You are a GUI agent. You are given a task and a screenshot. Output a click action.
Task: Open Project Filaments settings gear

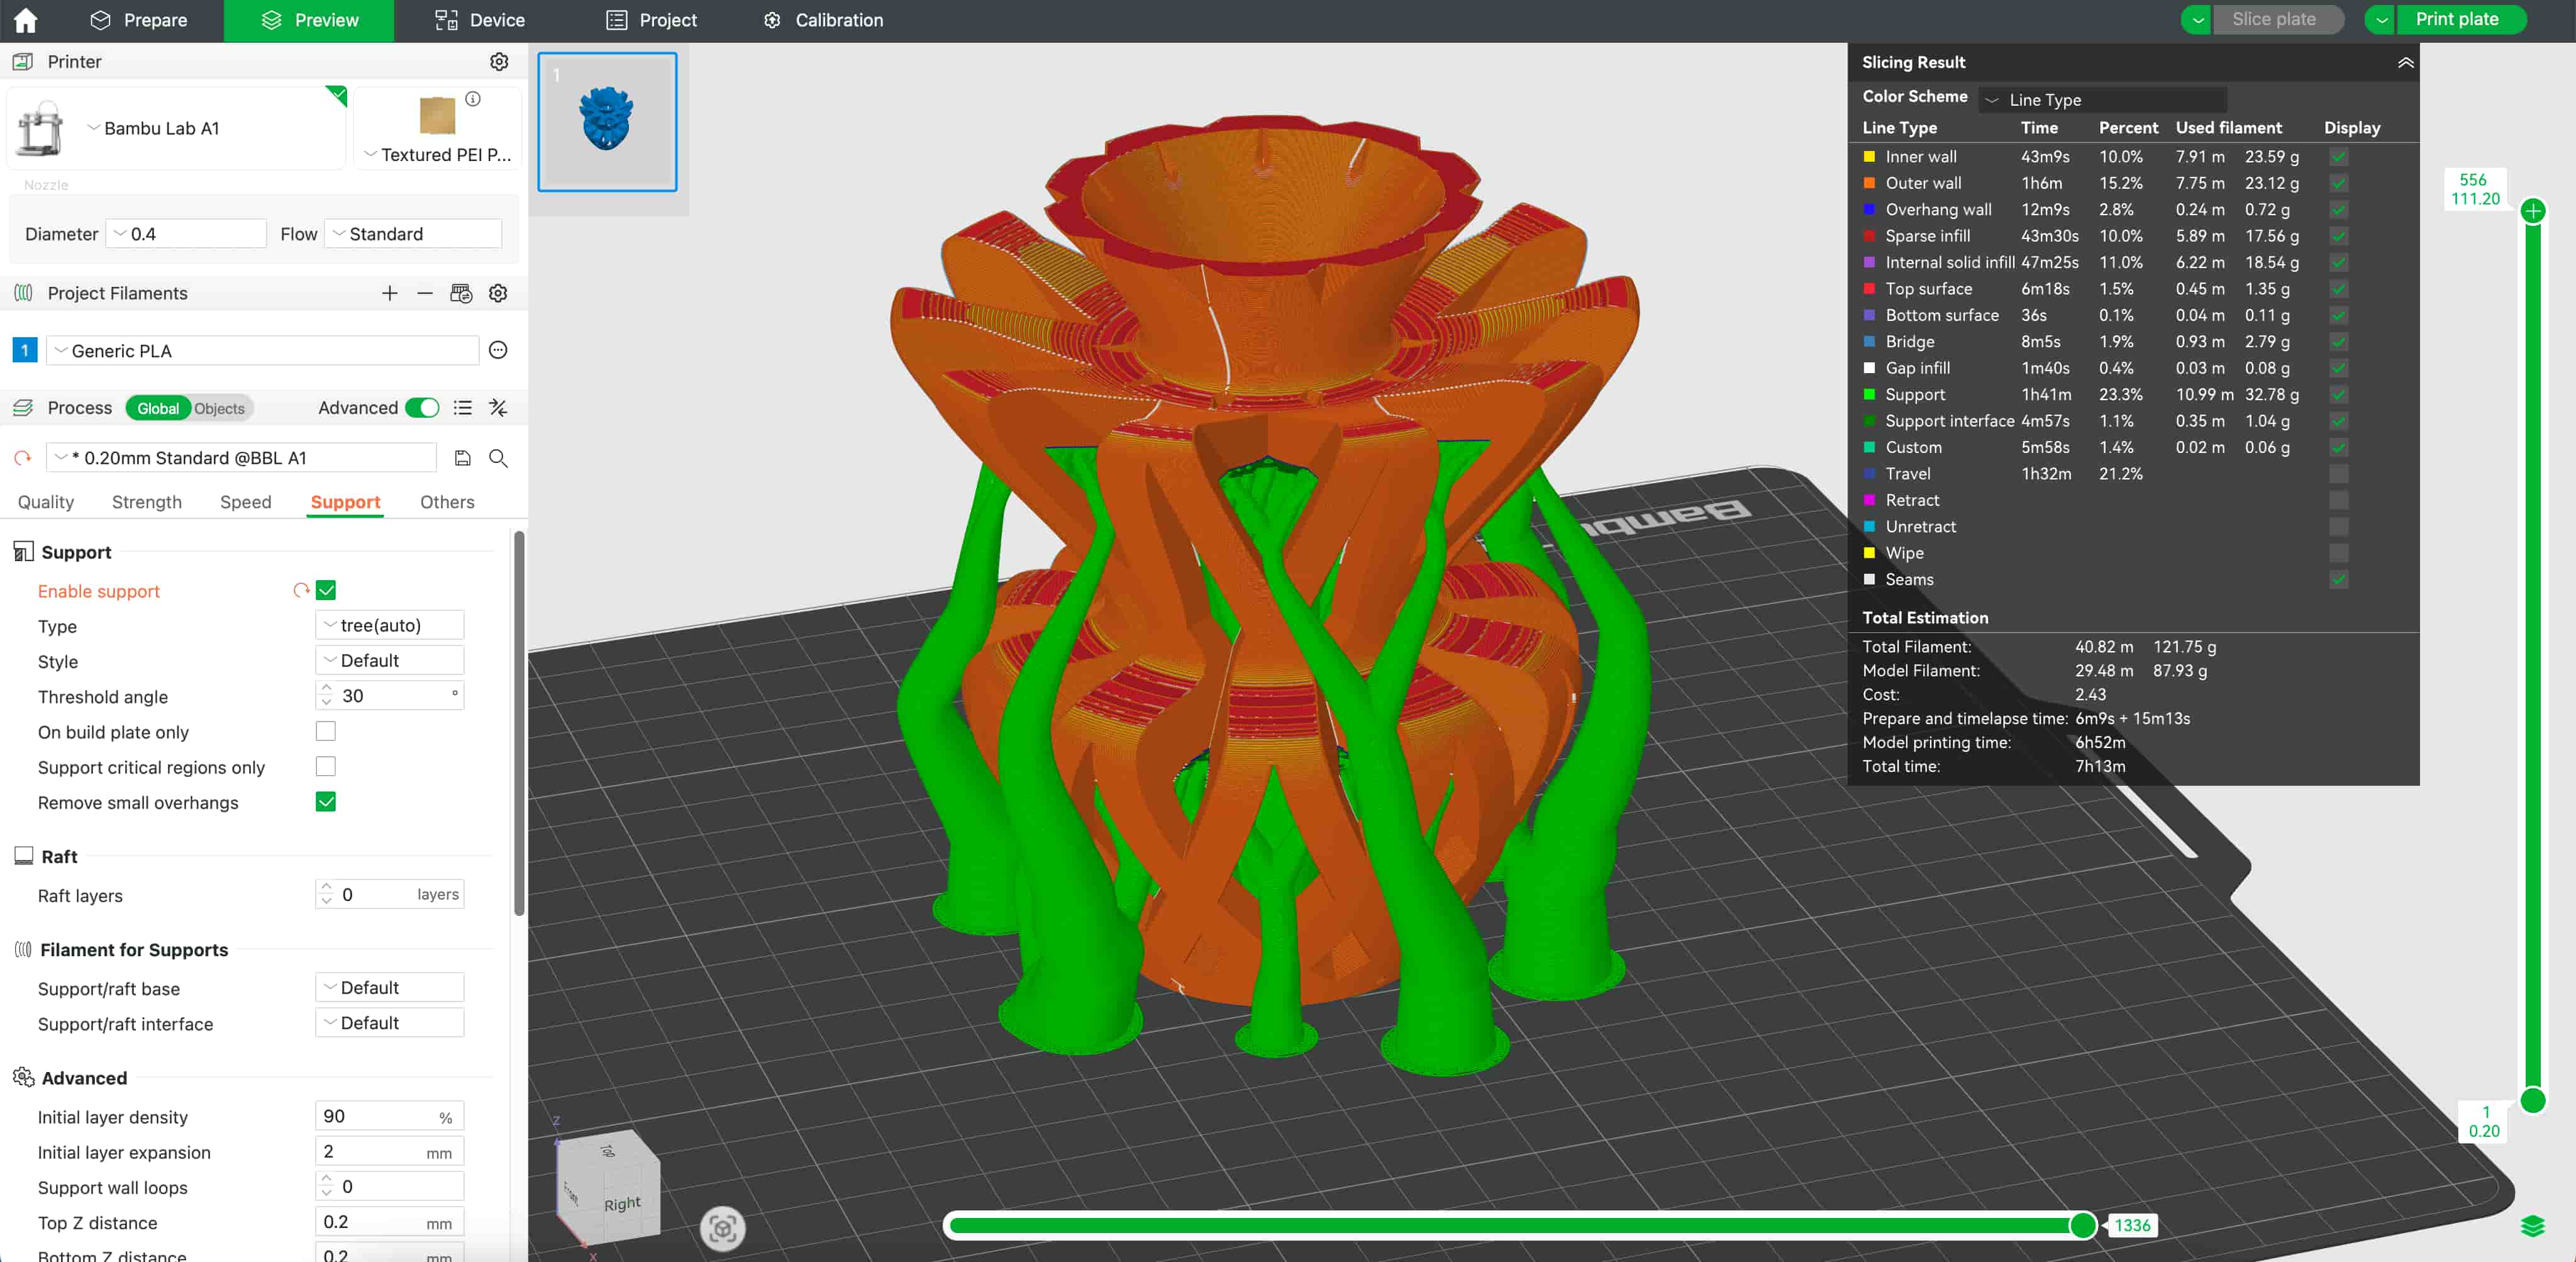[x=498, y=293]
